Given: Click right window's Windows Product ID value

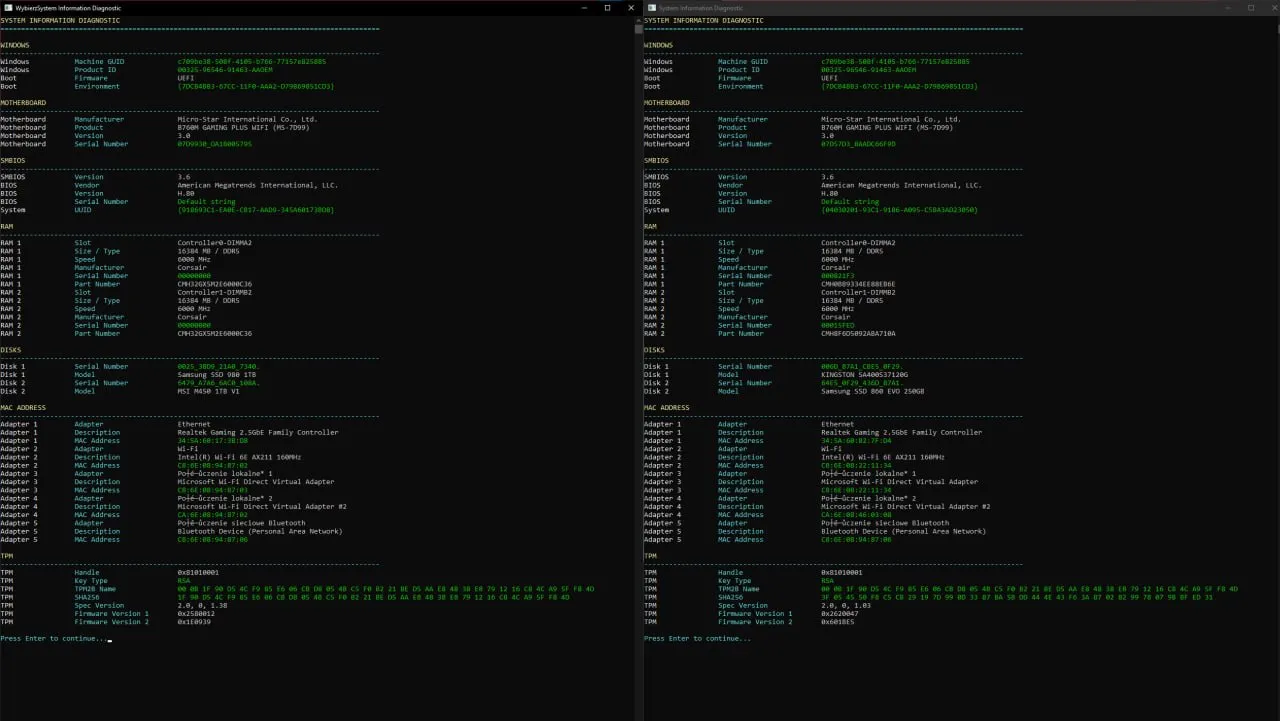Looking at the screenshot, I should point(868,70).
